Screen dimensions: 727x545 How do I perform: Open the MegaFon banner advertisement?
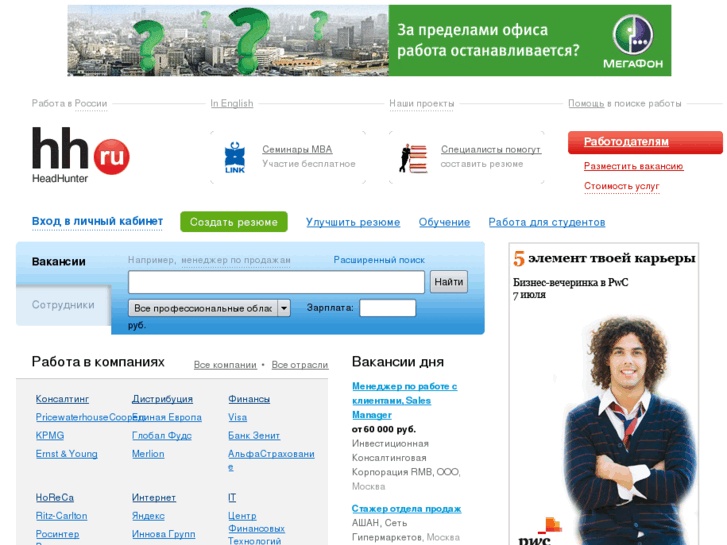coord(369,41)
